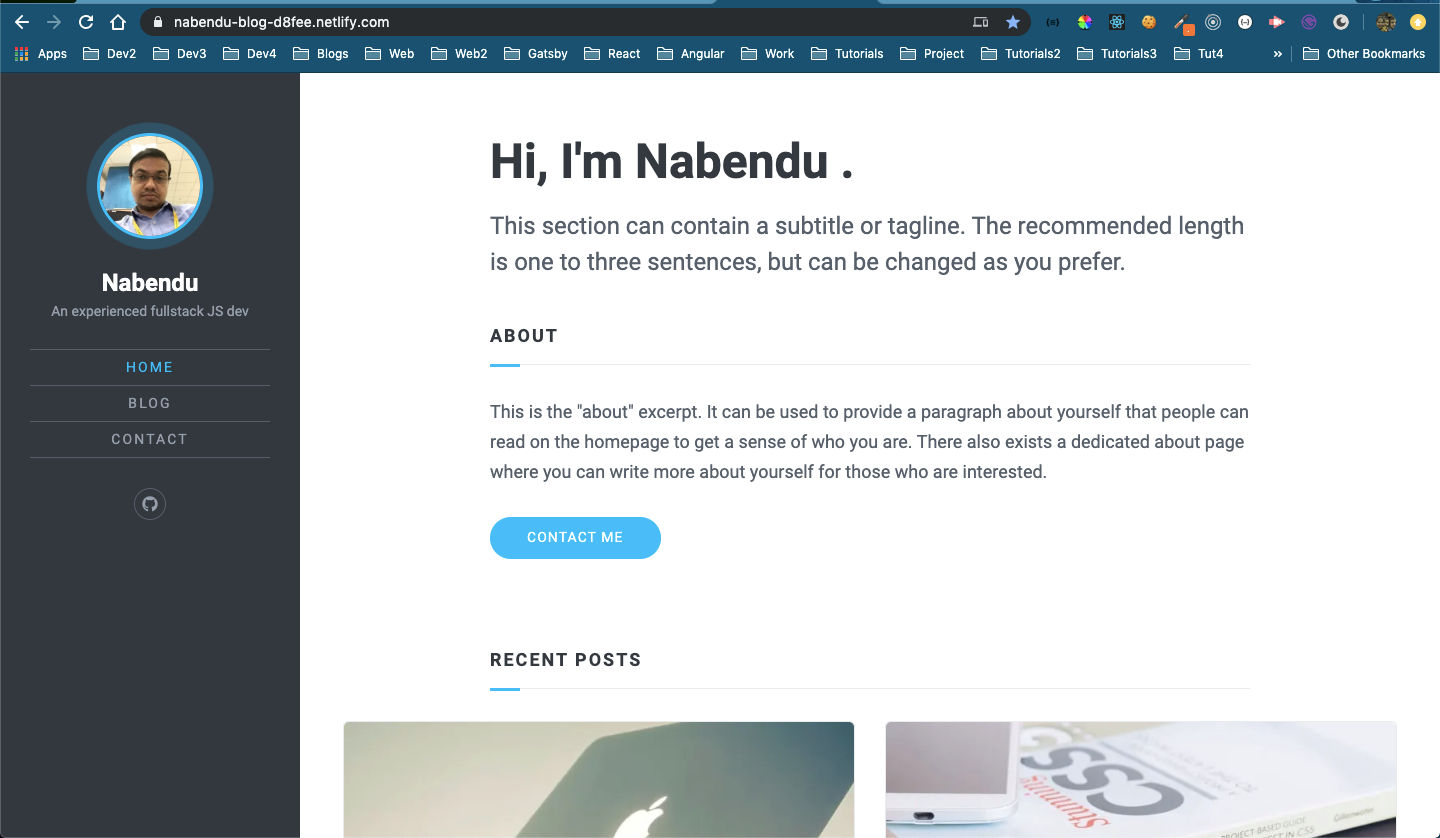The image size is (1440, 838).
Task: Open the Other Bookmarks folder
Action: 1364,54
